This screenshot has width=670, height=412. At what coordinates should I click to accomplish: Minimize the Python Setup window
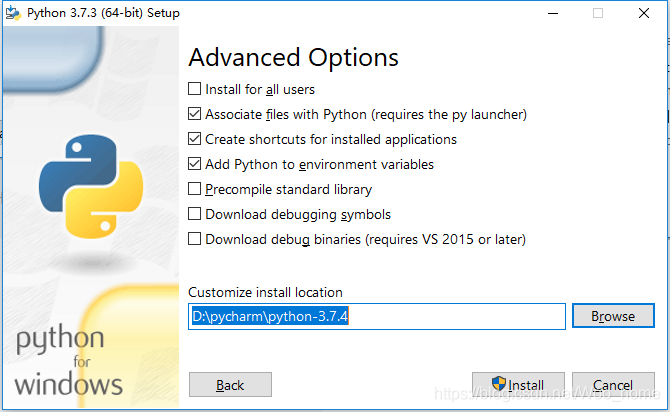click(553, 13)
